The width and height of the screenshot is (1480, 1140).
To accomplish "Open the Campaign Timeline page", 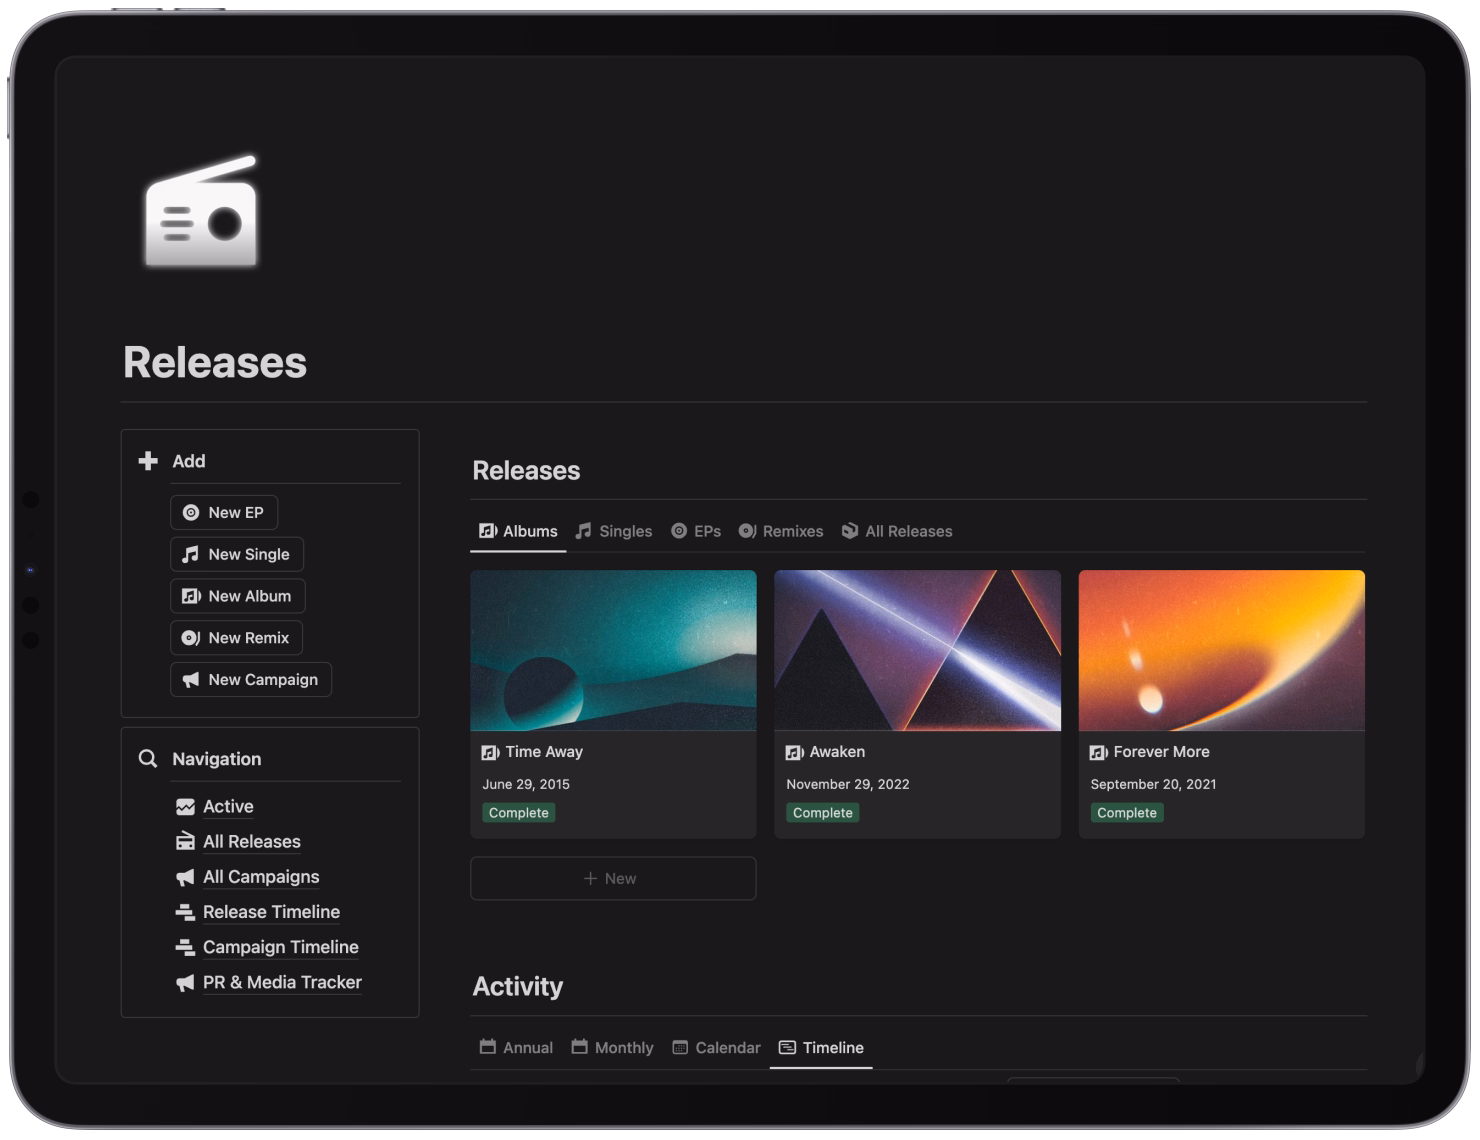I will [281, 947].
